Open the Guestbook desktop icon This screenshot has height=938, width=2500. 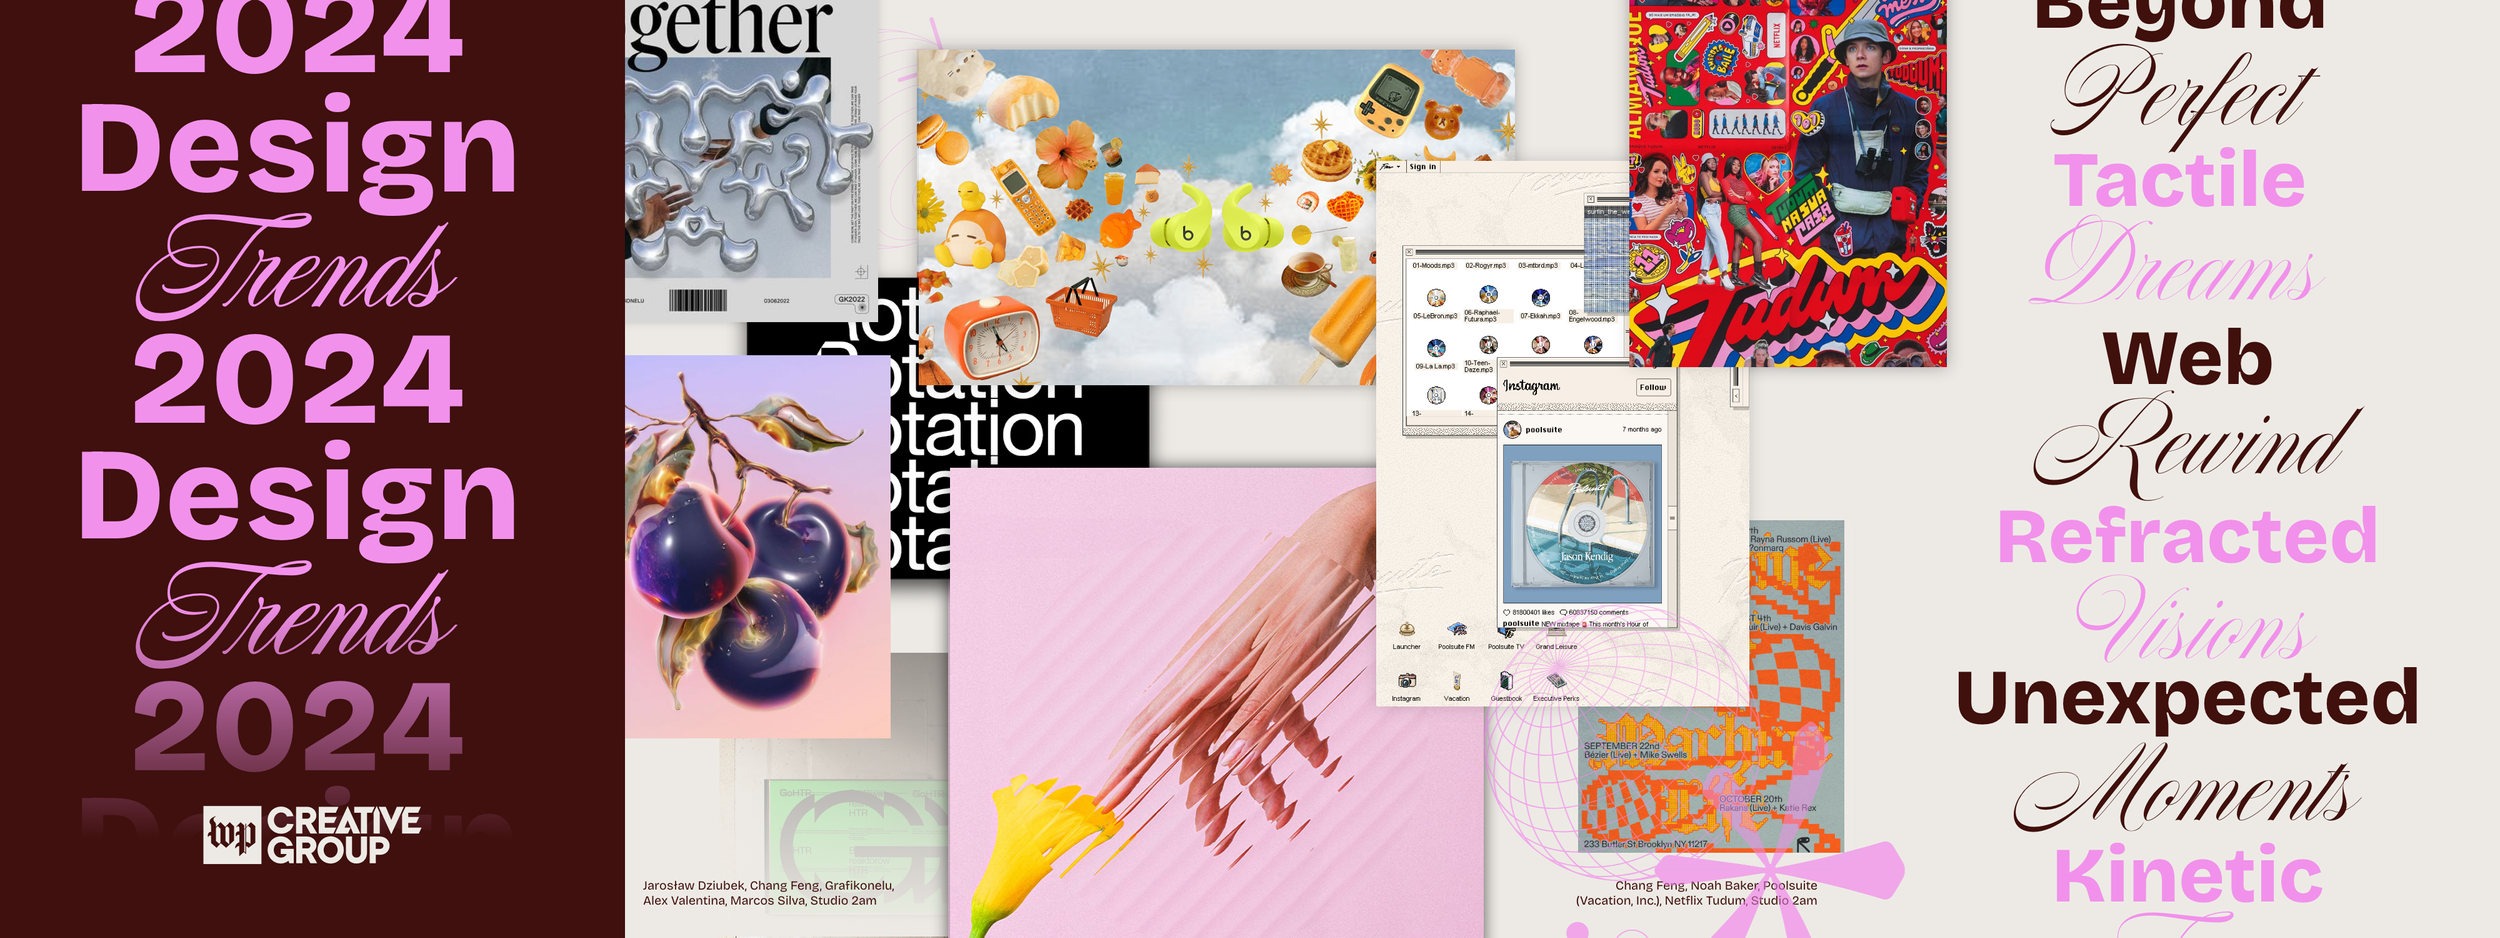click(1507, 680)
